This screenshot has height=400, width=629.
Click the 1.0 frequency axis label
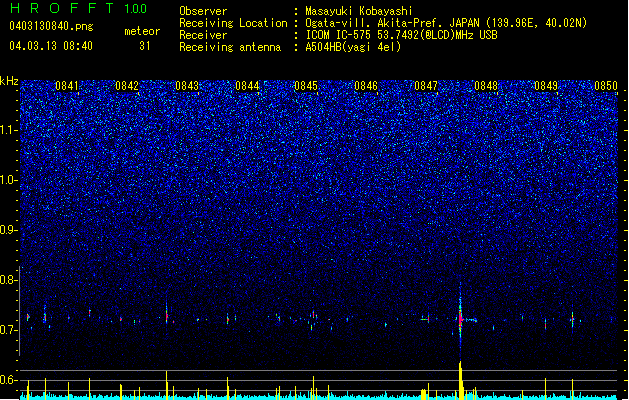pyautogui.click(x=9, y=180)
